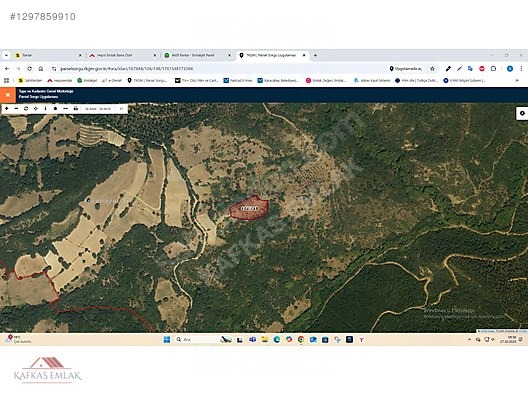Open the TKGM Parsel Sorgu bookmark

tap(147, 80)
